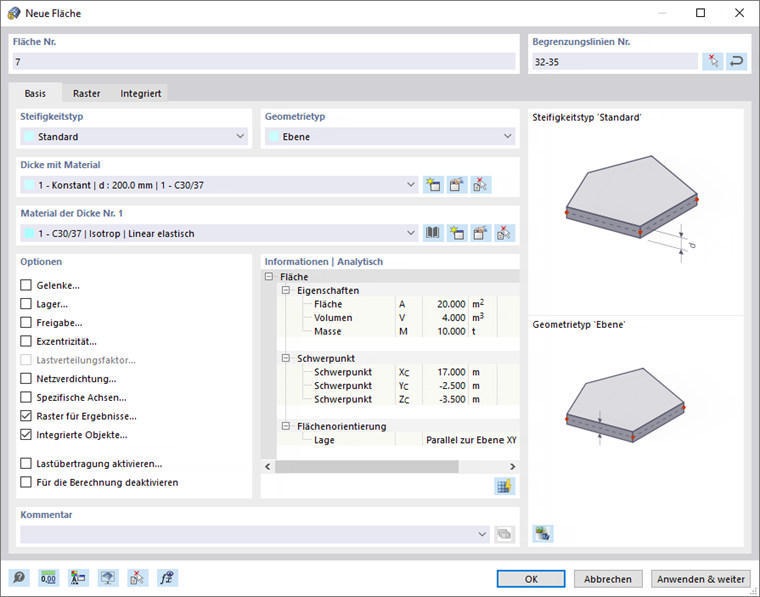Select the Schwerpunkt Xc value 17.000
This screenshot has width=760, height=597.
[x=451, y=372]
